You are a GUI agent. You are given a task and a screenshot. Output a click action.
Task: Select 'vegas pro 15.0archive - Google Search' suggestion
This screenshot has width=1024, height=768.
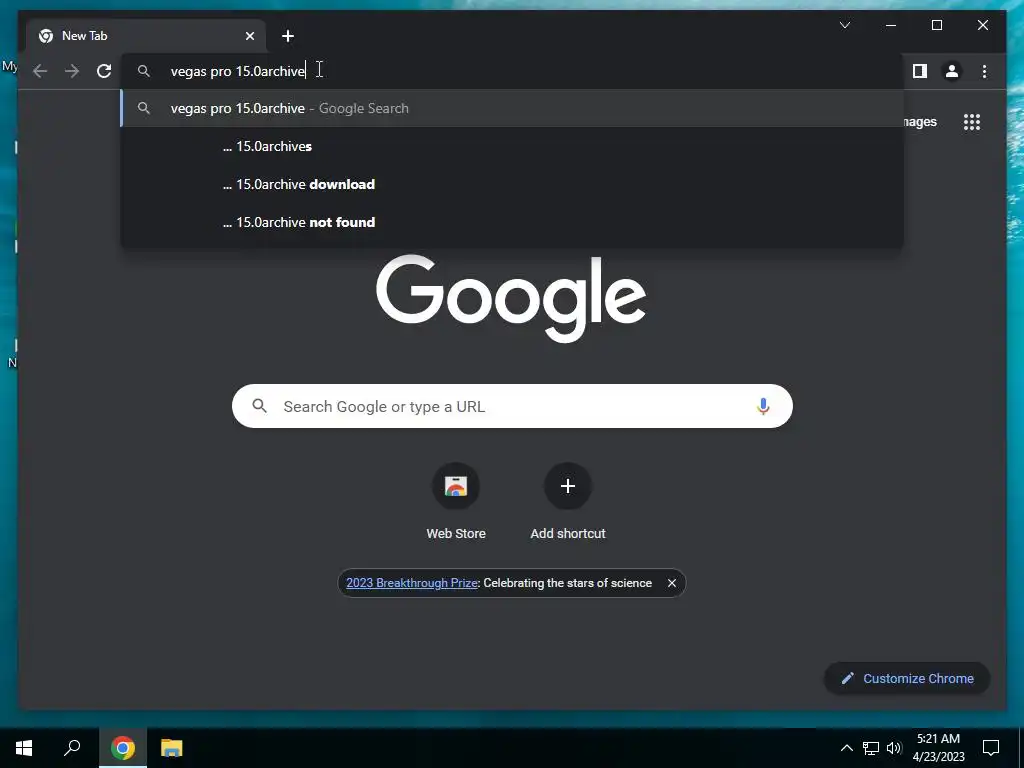(x=513, y=108)
